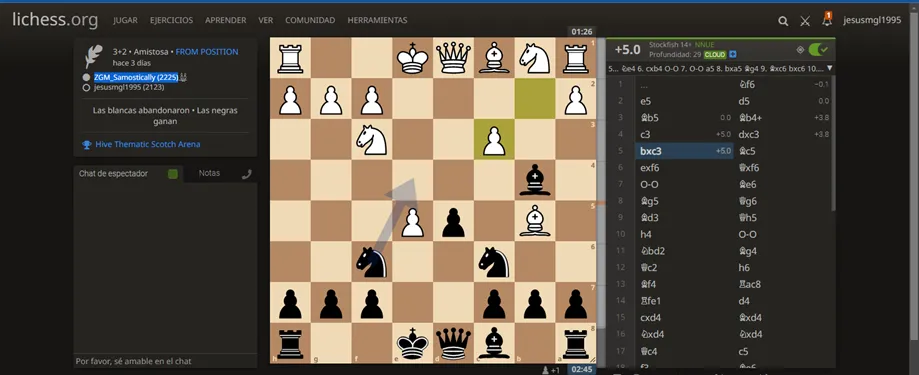Jump to the move dxc3
Image resolution: width=919 pixels, height=375 pixels.
(x=748, y=134)
